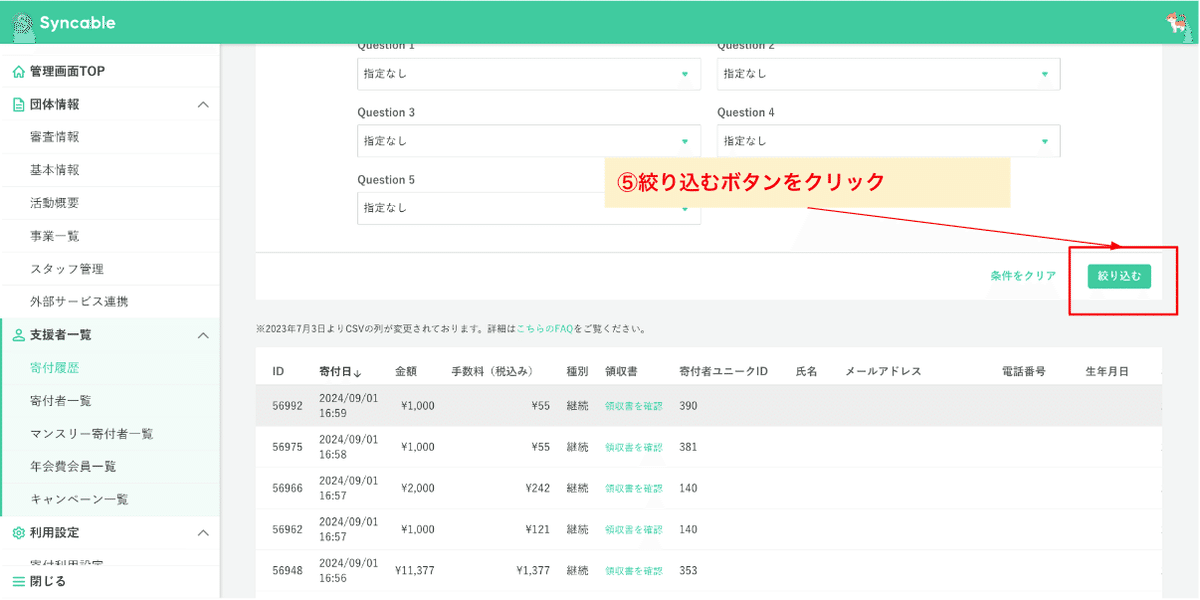Click the 条件をクリア link

[x=1024, y=277]
